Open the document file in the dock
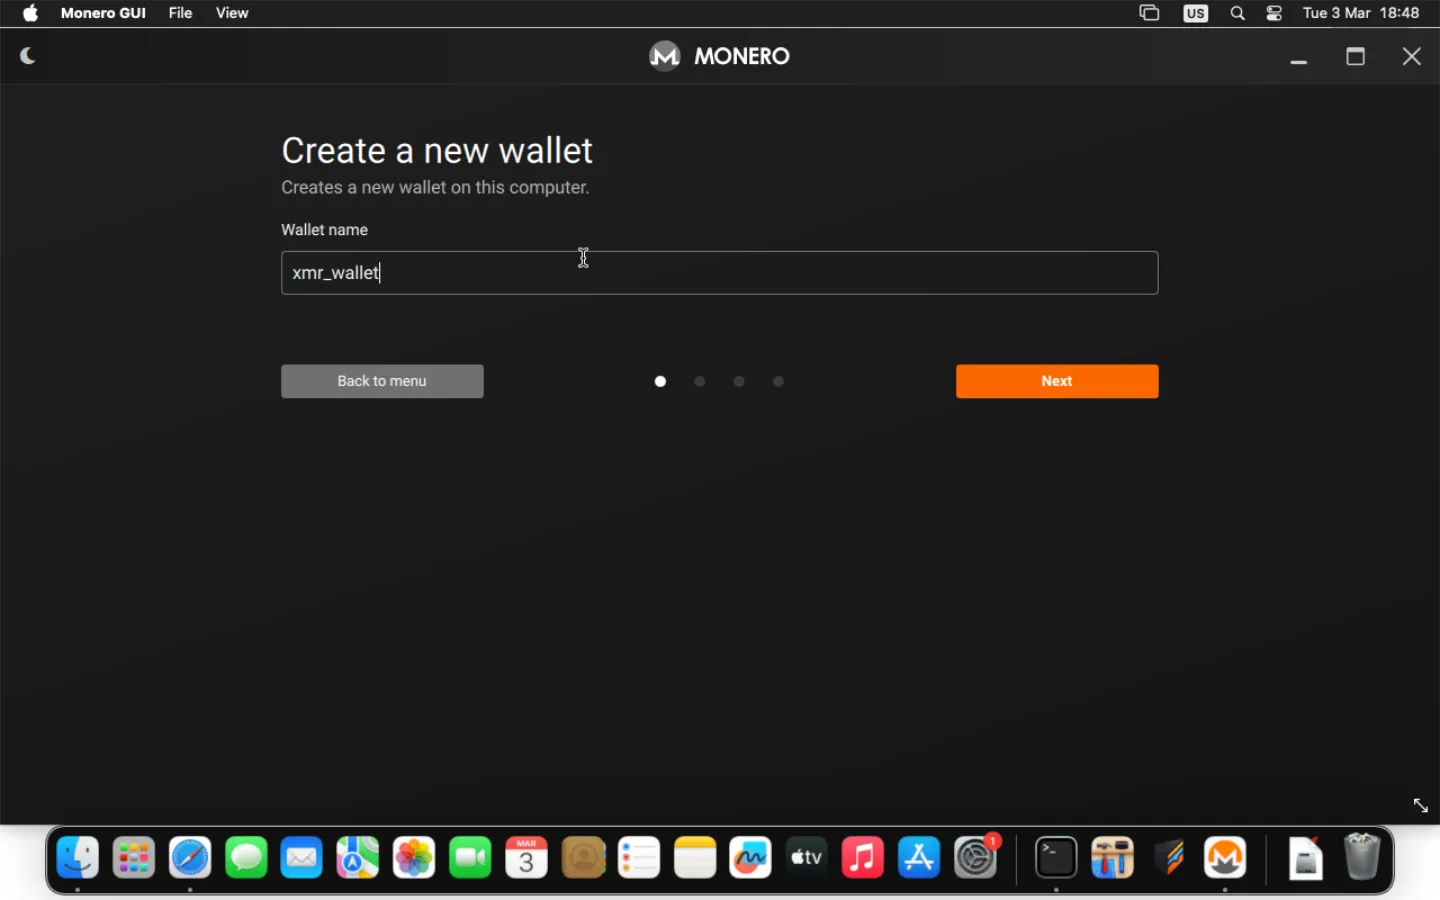This screenshot has width=1440, height=900. [x=1305, y=858]
